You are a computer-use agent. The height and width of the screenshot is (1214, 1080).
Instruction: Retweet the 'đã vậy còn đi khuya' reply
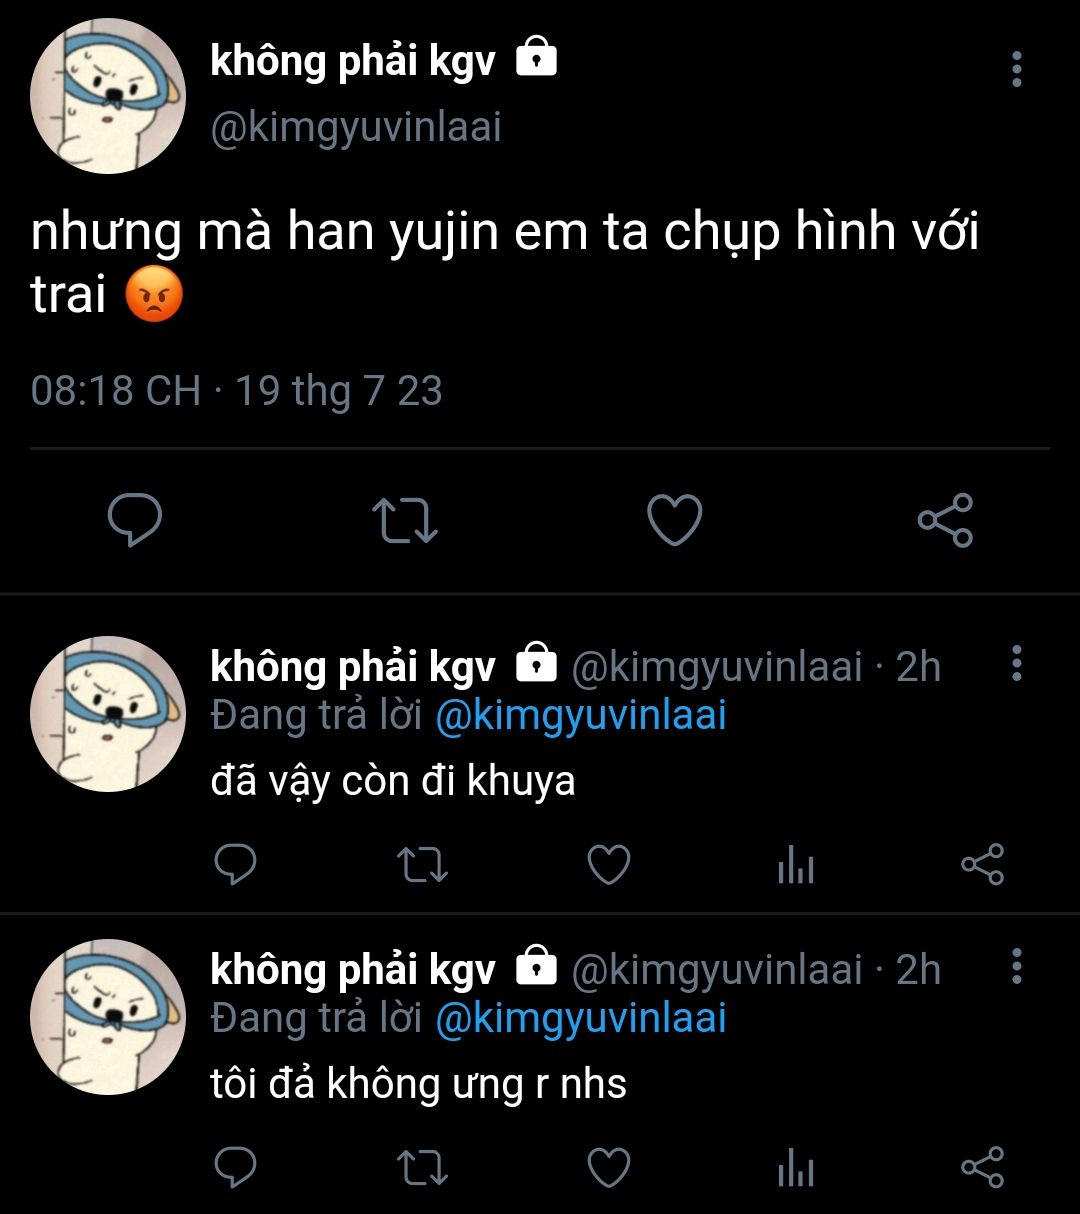pos(422,865)
